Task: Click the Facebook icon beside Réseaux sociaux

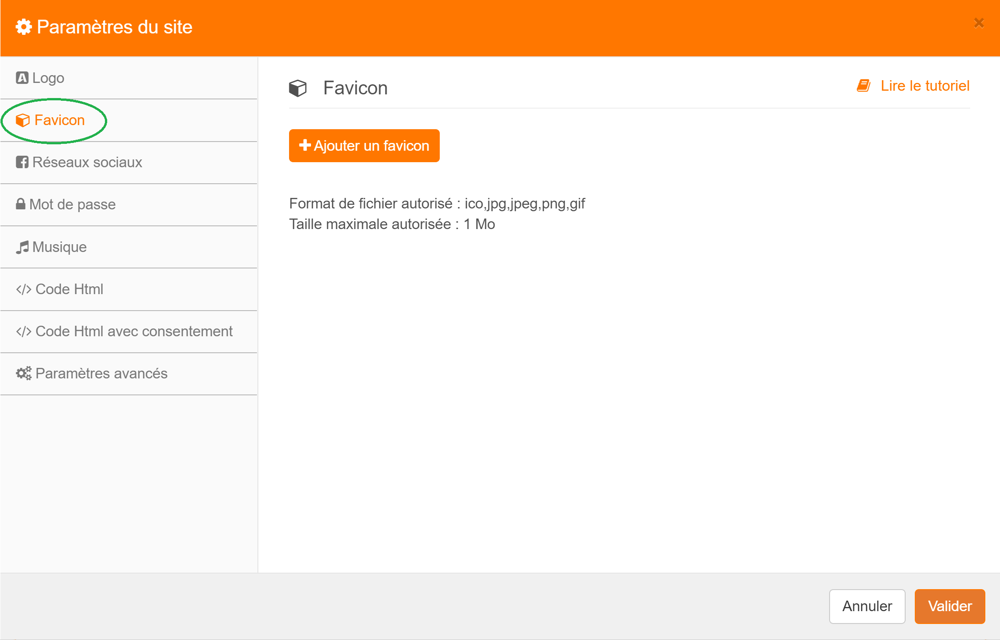Action: click(22, 162)
